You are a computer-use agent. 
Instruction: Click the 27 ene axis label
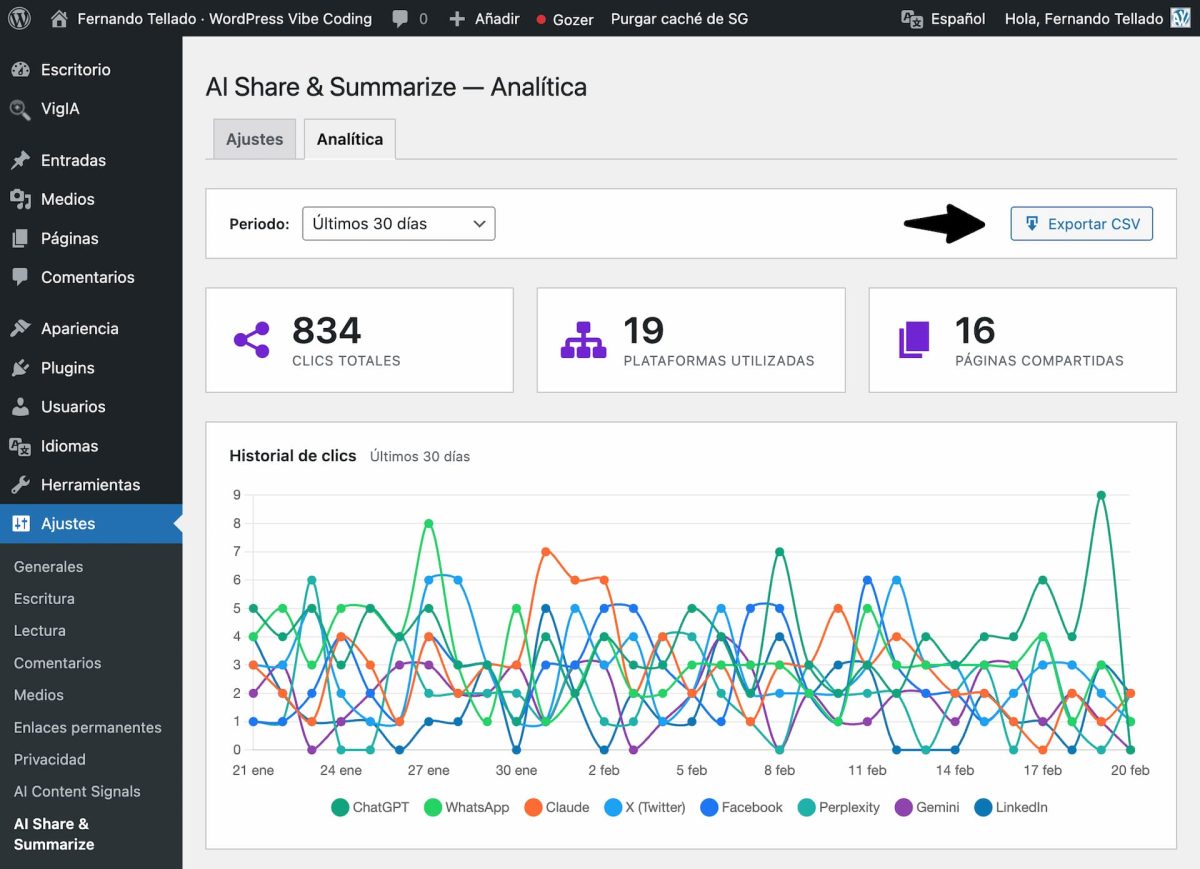click(429, 770)
